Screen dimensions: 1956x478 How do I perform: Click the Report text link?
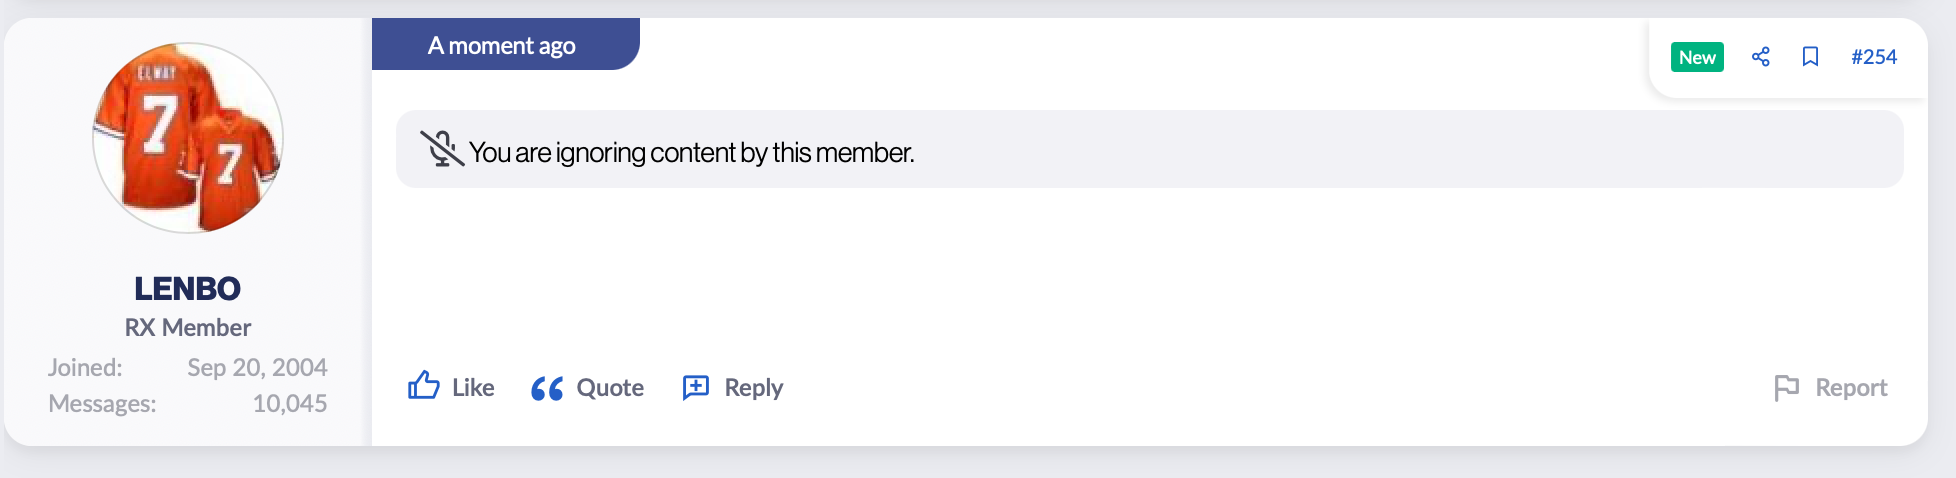1851,388
